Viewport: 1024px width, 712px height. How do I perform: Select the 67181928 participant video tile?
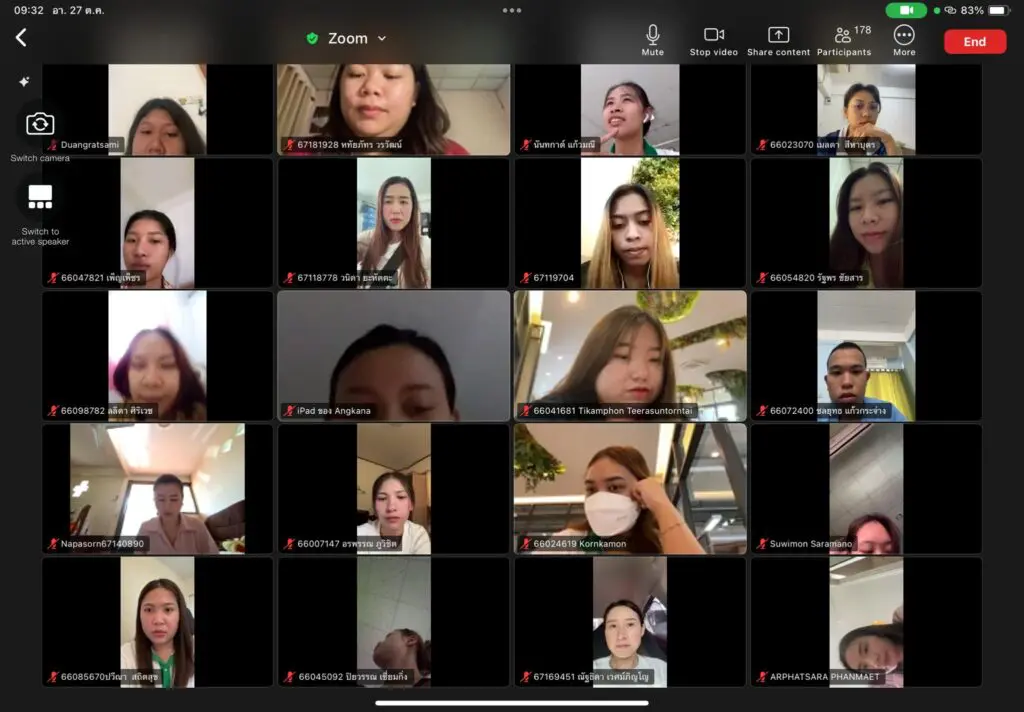394,109
